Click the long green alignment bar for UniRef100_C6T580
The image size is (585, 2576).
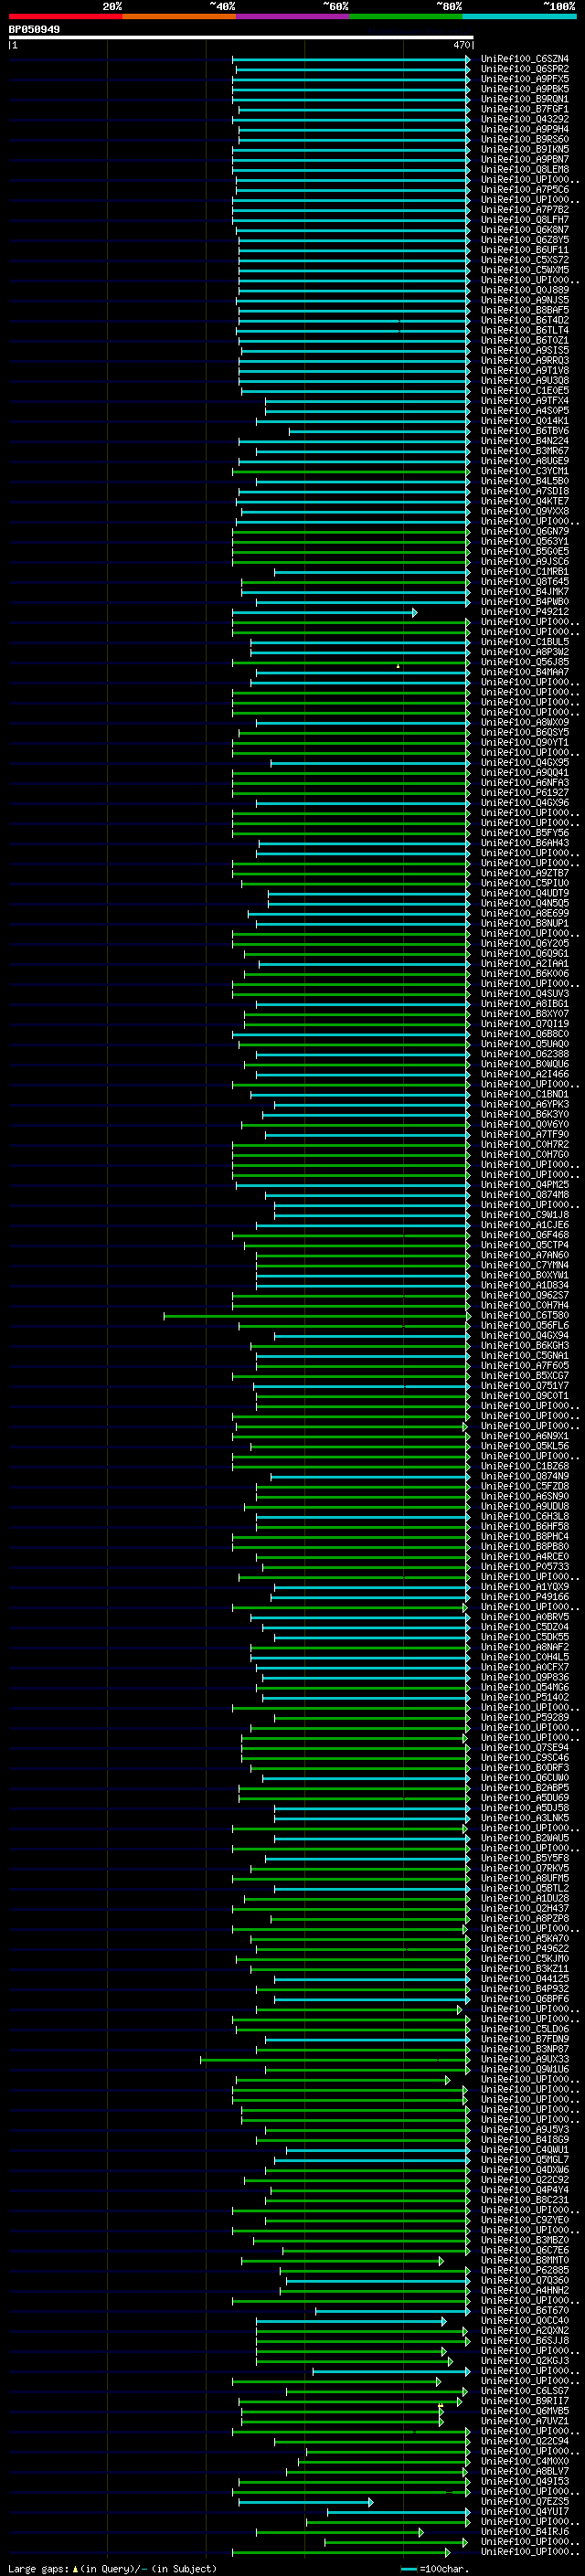[x=317, y=1316]
